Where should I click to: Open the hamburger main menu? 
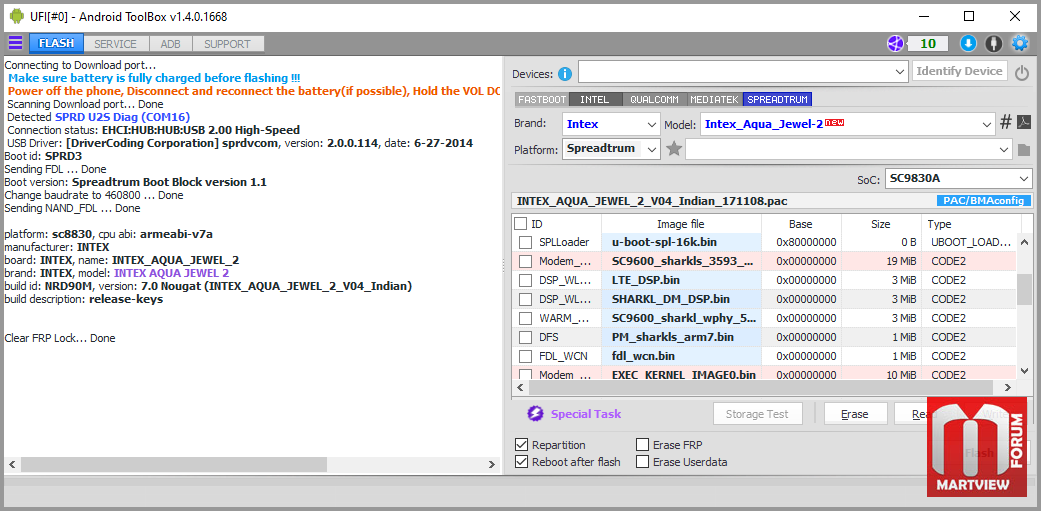coord(15,44)
